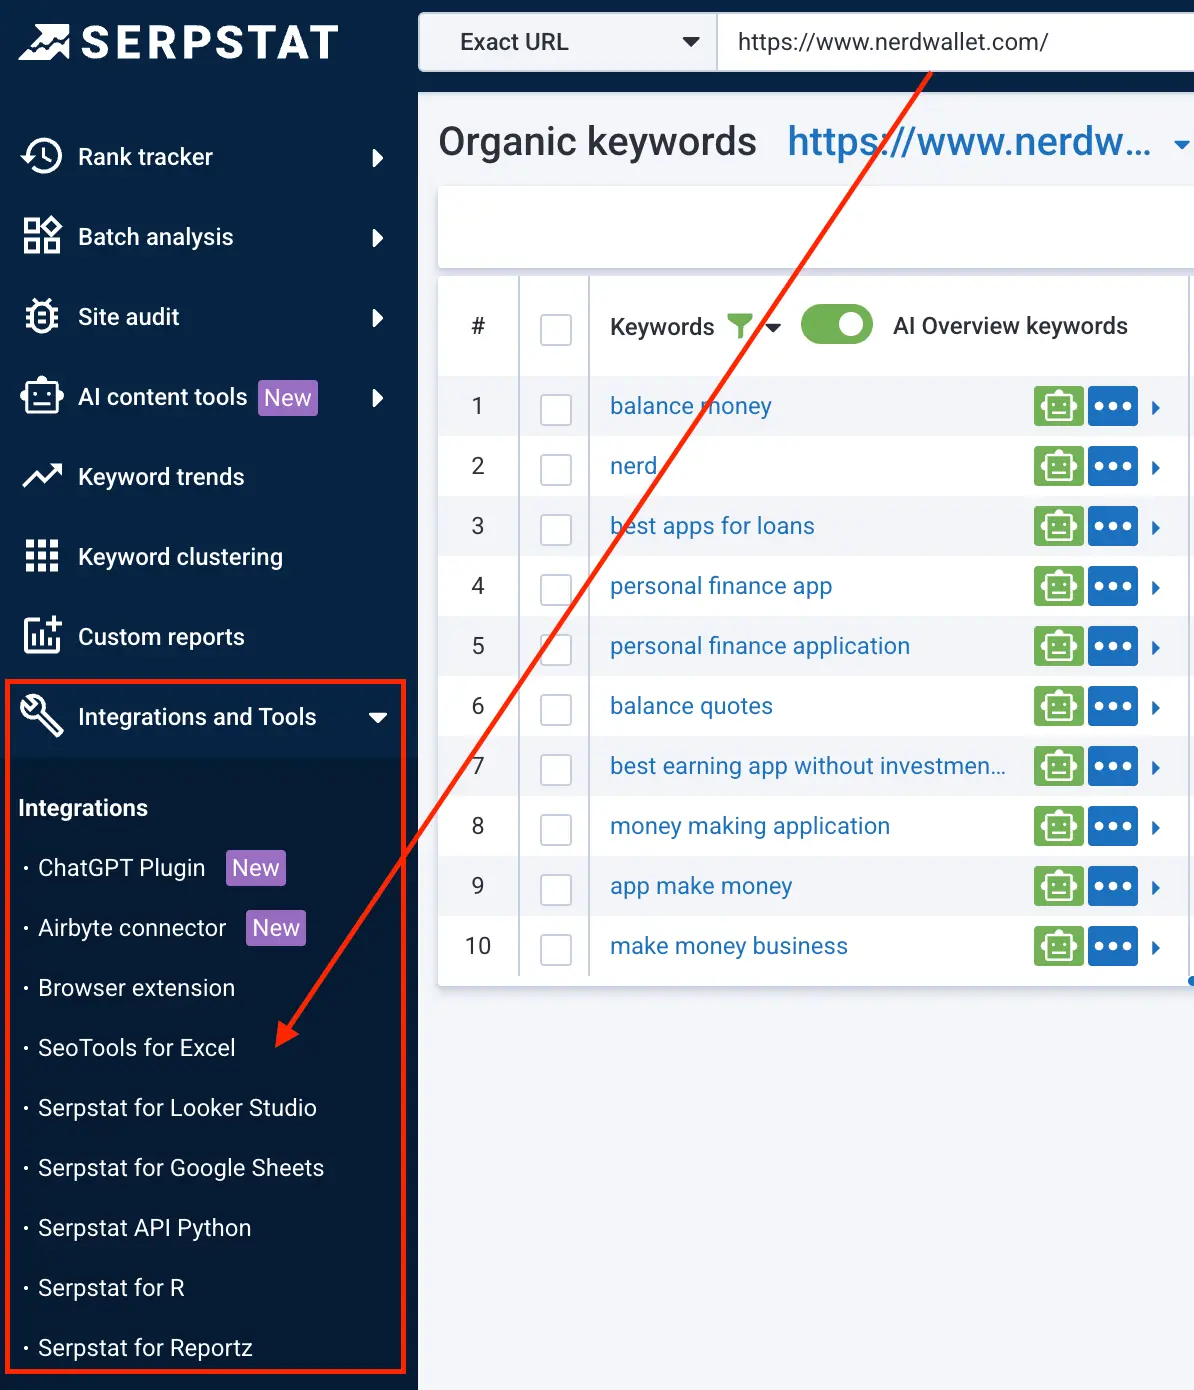
Task: Open Keyword clustering menu item
Action: (x=180, y=557)
